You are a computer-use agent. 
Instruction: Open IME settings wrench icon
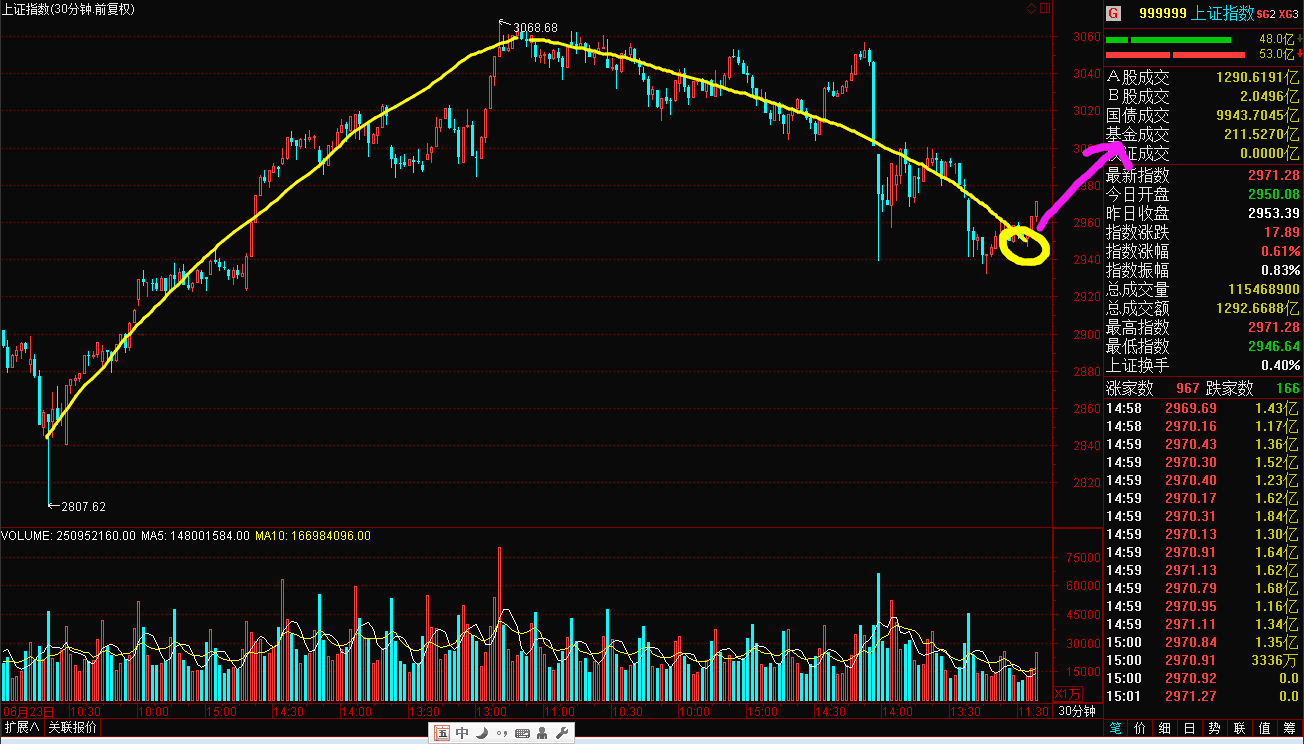click(x=563, y=734)
